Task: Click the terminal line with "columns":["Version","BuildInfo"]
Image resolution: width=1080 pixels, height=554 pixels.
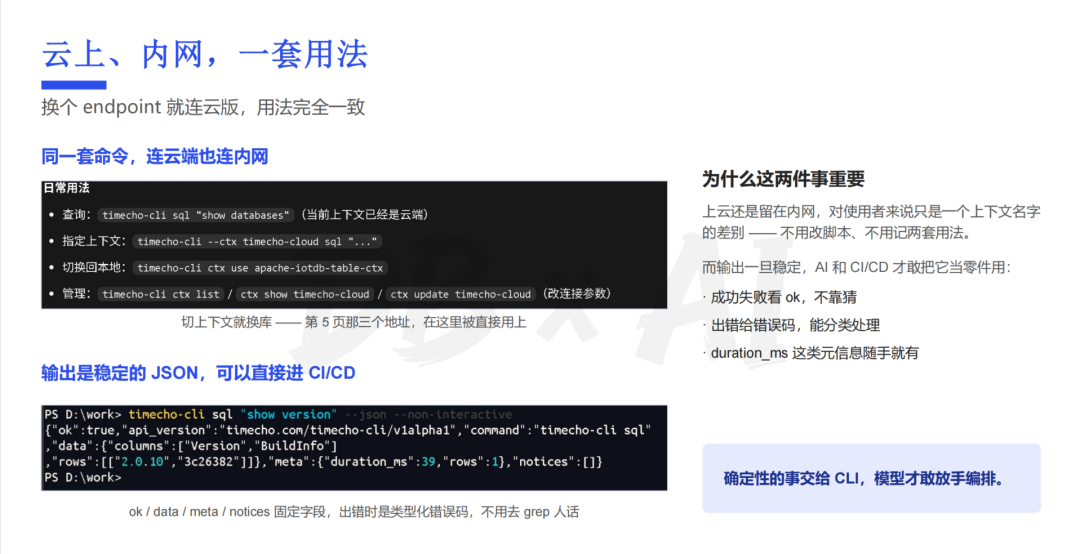Action: [191, 446]
